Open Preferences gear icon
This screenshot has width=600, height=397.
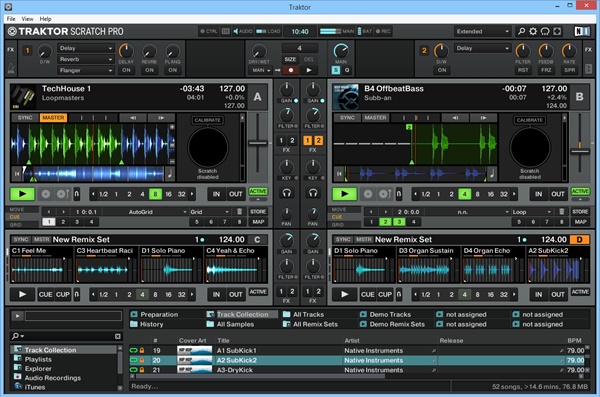click(x=533, y=31)
